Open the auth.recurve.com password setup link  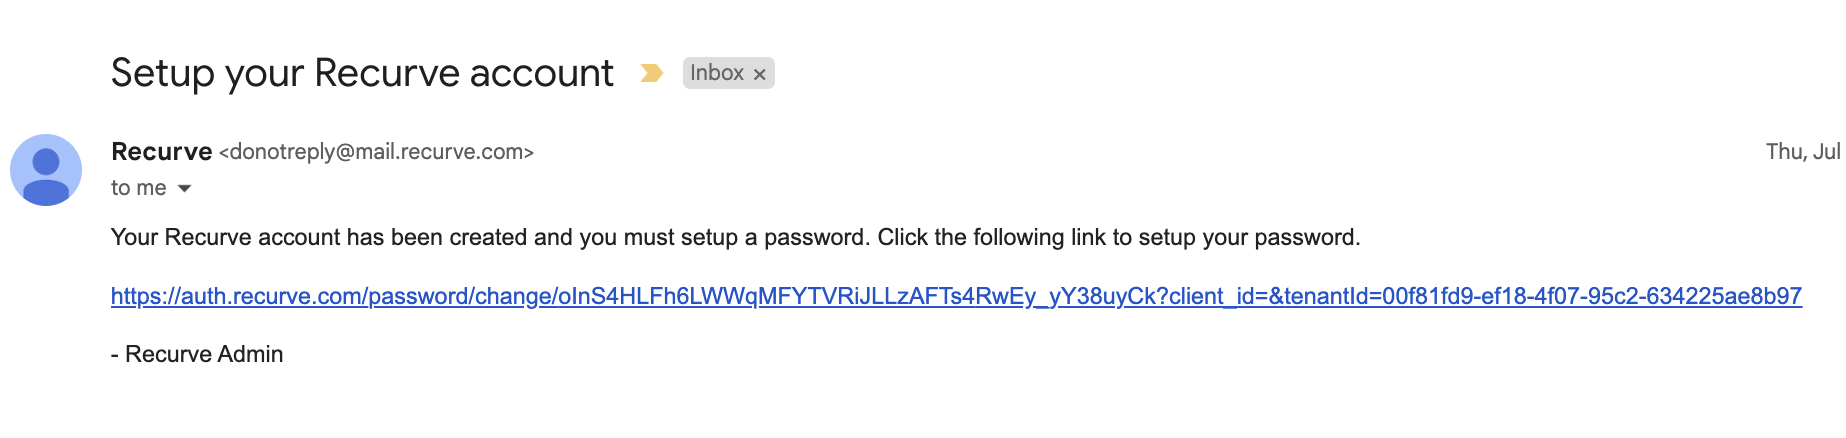click(956, 296)
